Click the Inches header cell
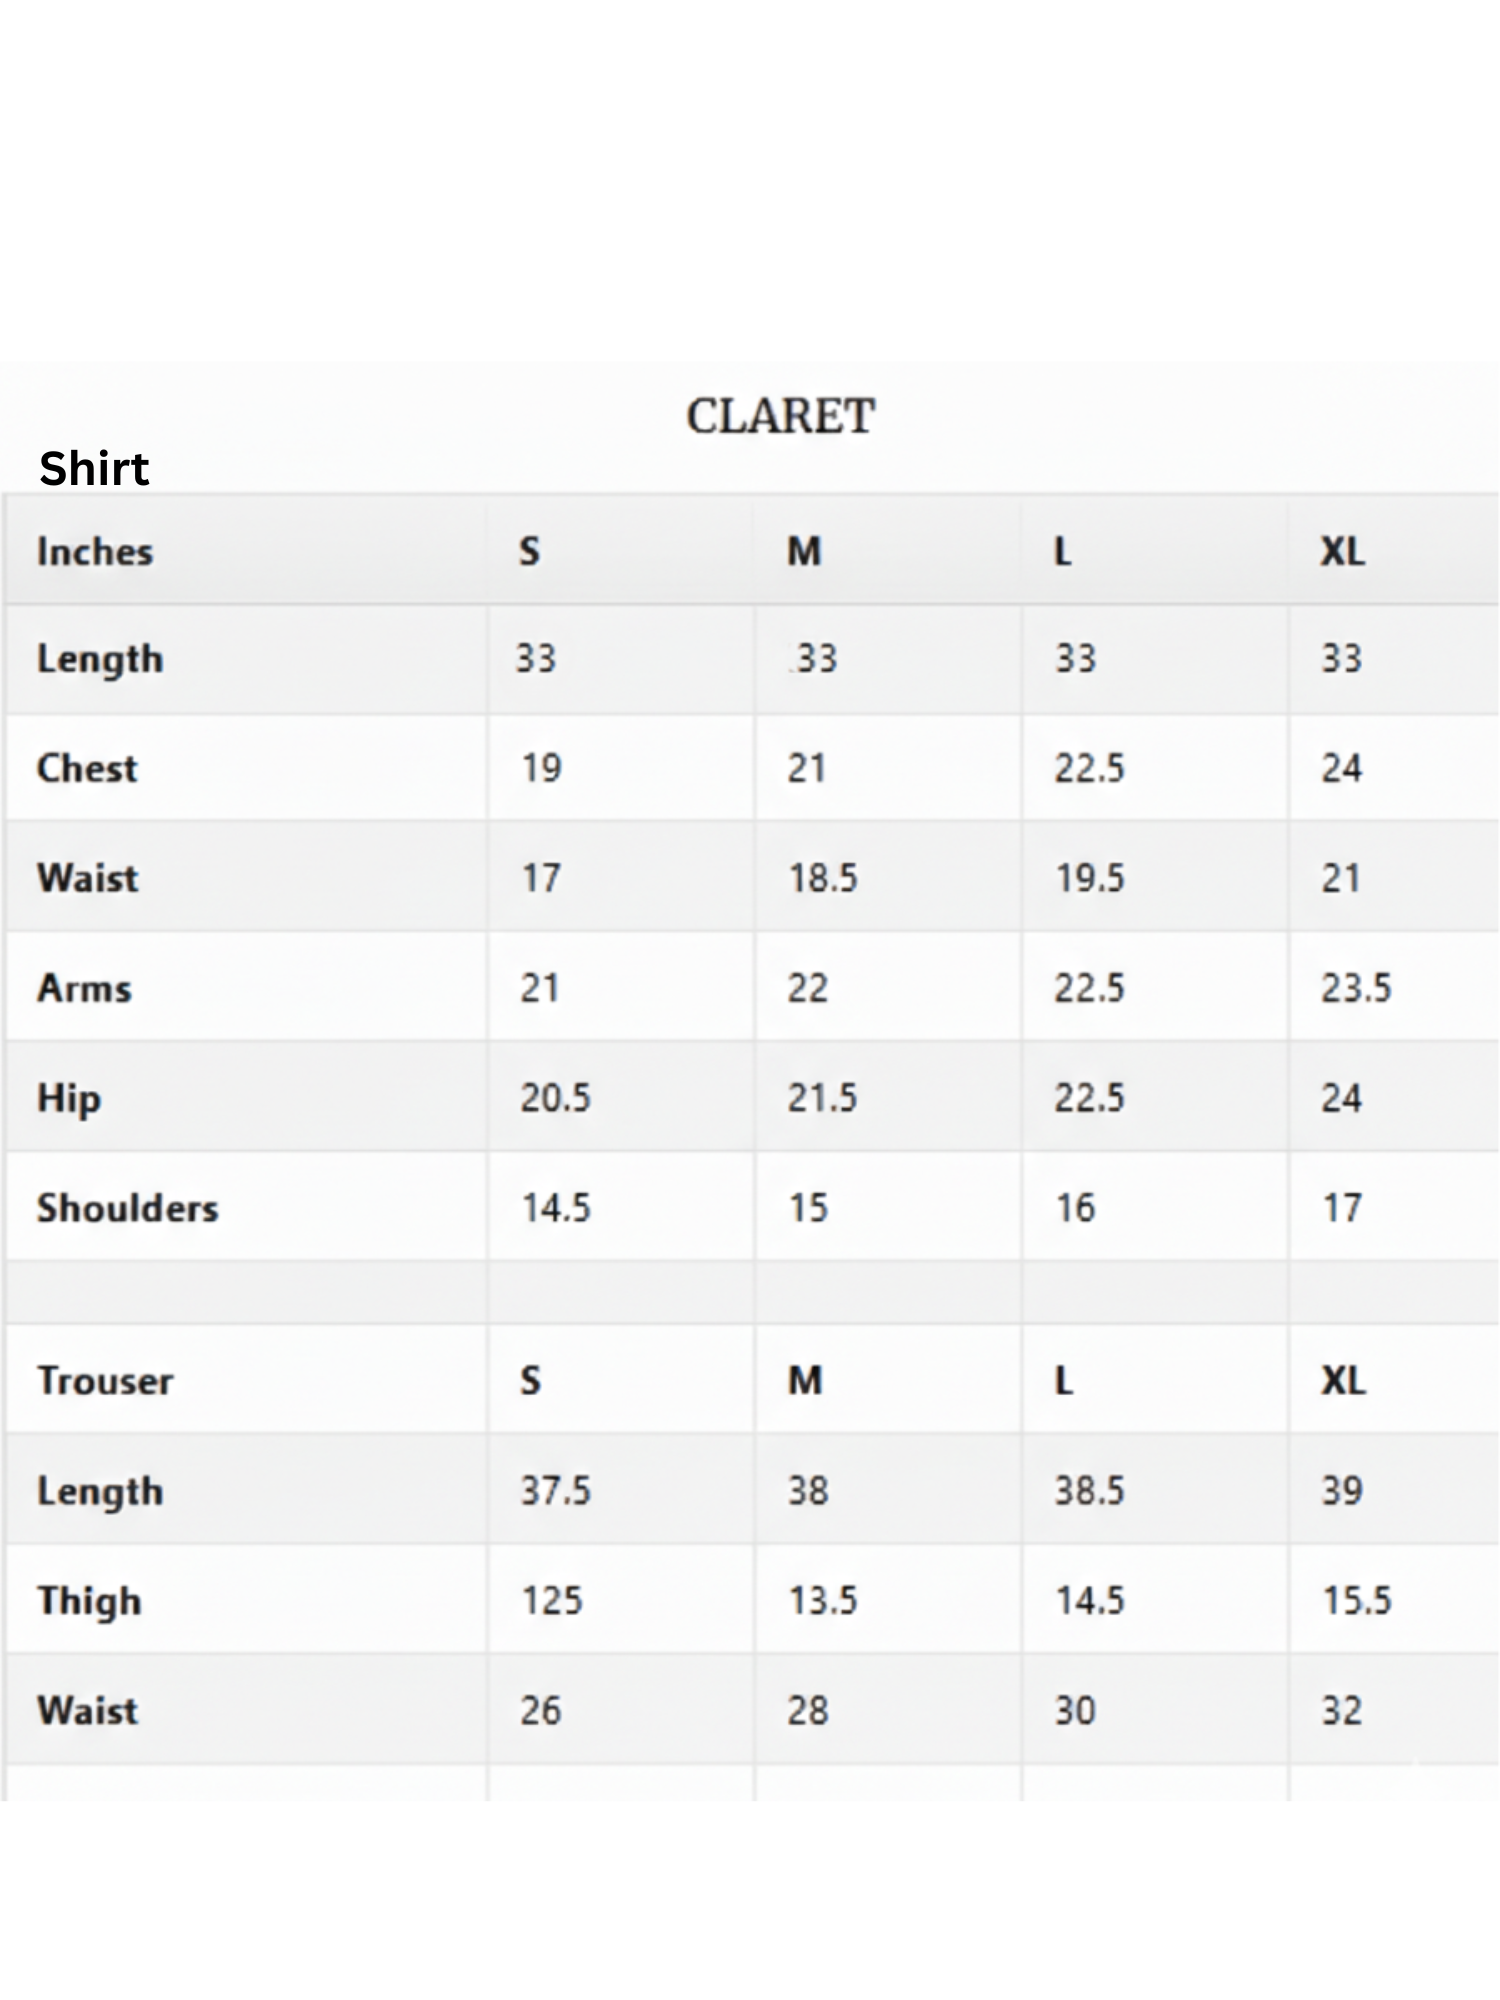The height and width of the screenshot is (2000, 1500). (95, 551)
